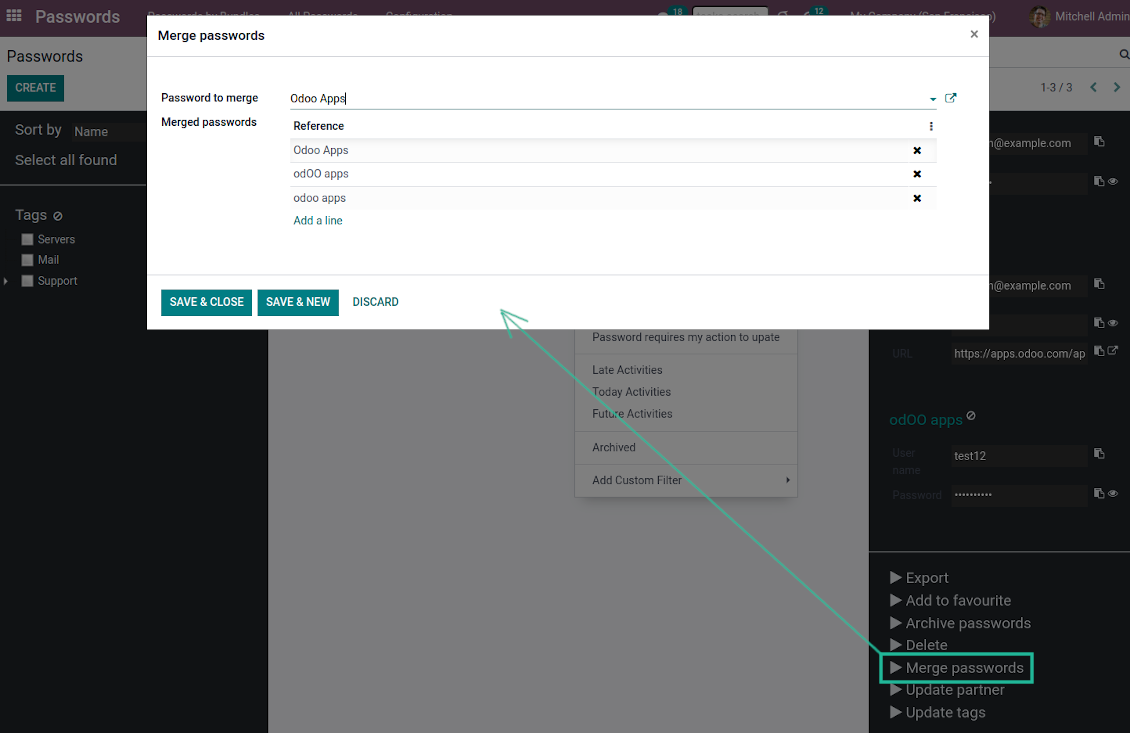Image resolution: width=1130 pixels, height=733 pixels.
Task: Open the apps.odoo.com URL externally
Action: (1113, 351)
